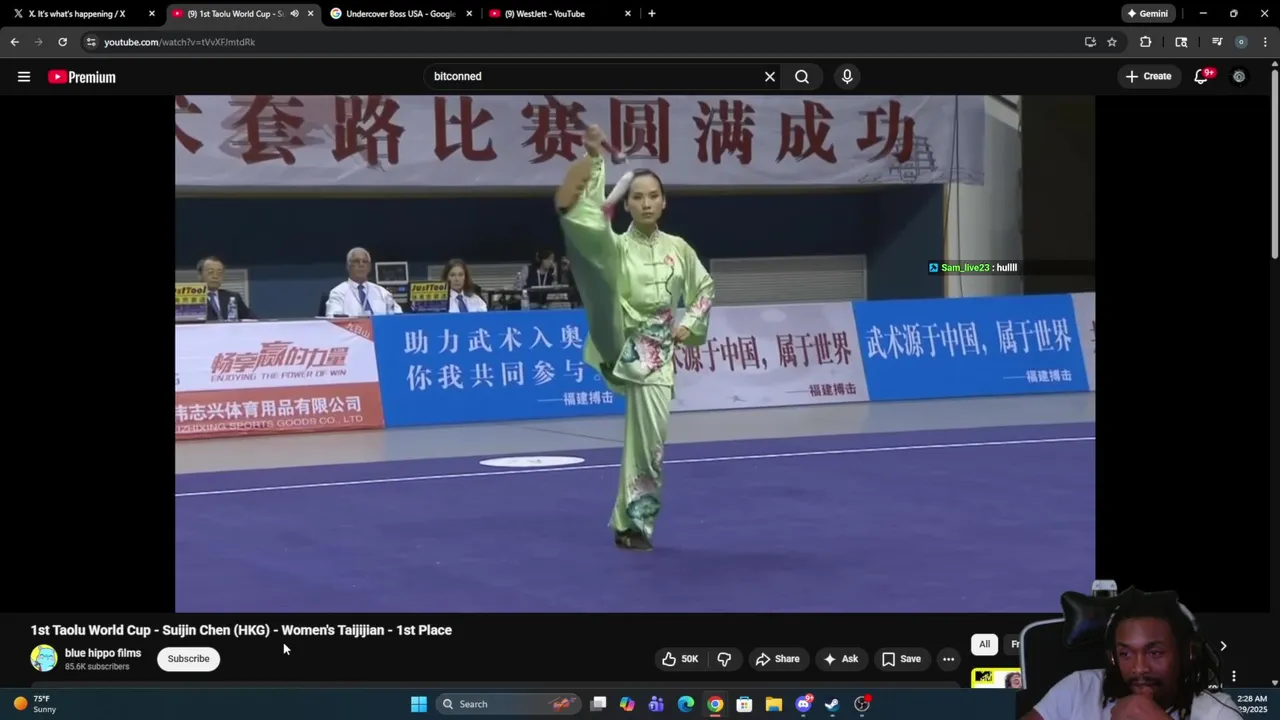Click the video title text

241,630
